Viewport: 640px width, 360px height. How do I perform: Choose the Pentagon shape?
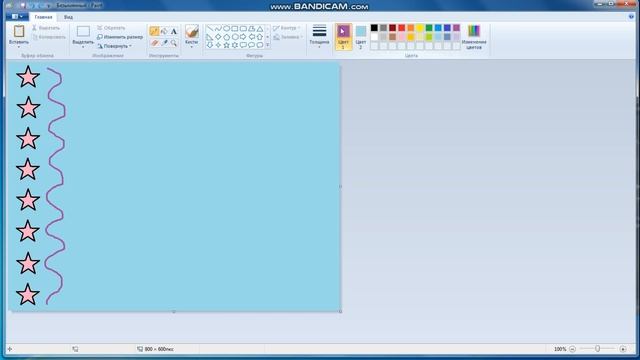pyautogui.click(x=226, y=37)
